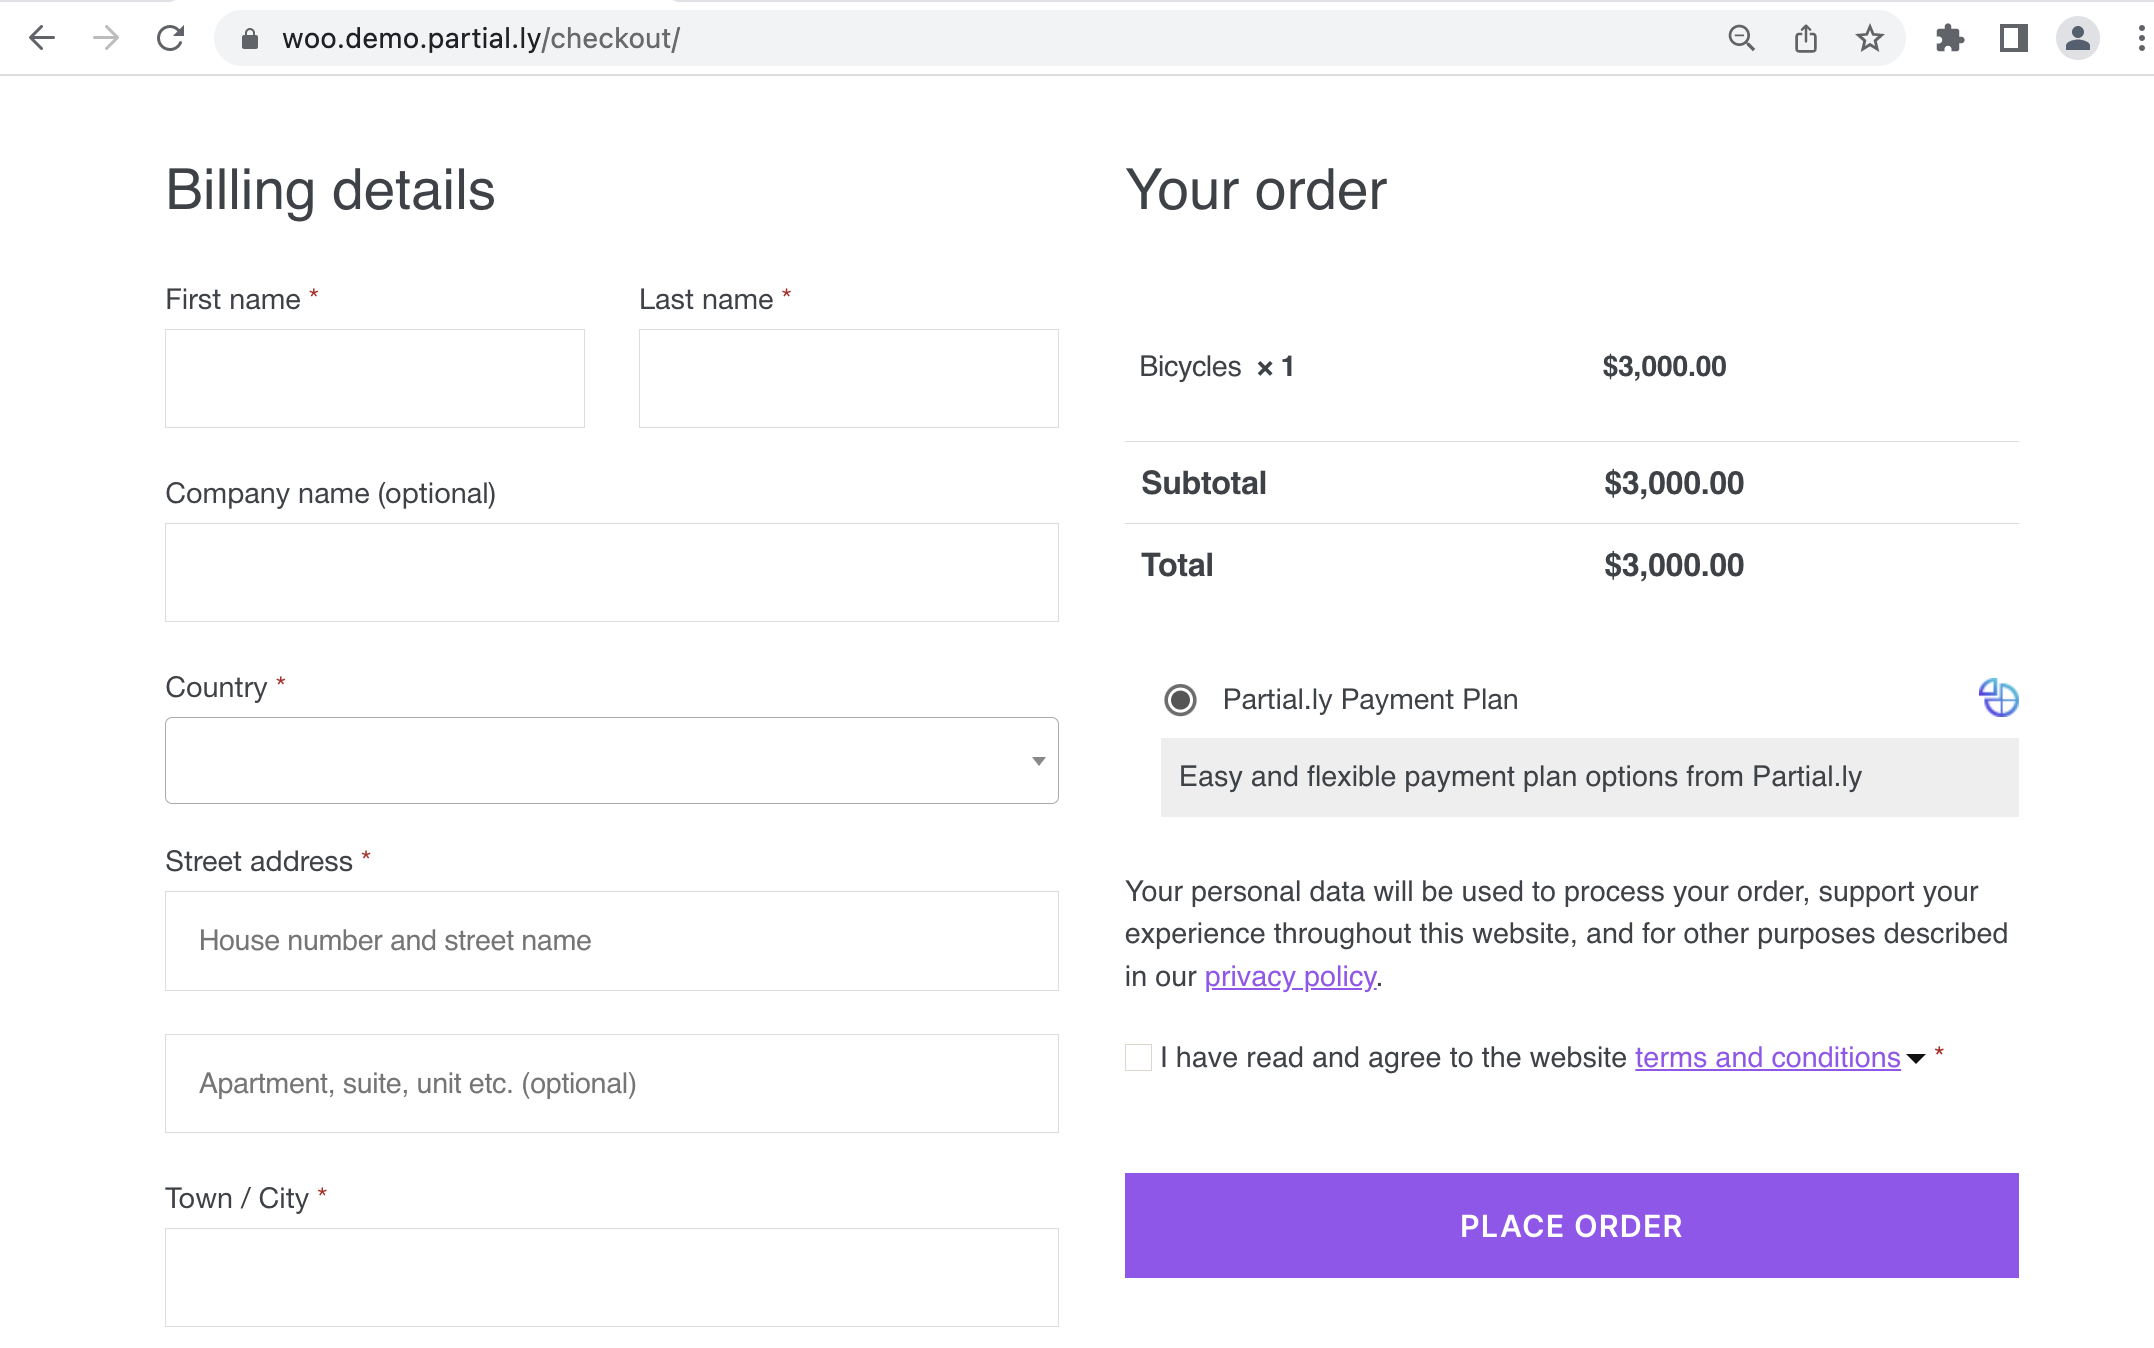This screenshot has height=1348, width=2154.
Task: Click the site lock icon in address bar
Action: [x=250, y=38]
